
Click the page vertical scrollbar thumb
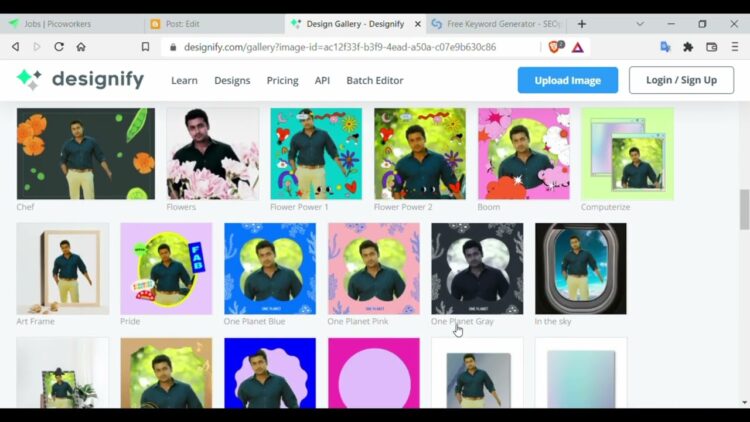pos(744,210)
